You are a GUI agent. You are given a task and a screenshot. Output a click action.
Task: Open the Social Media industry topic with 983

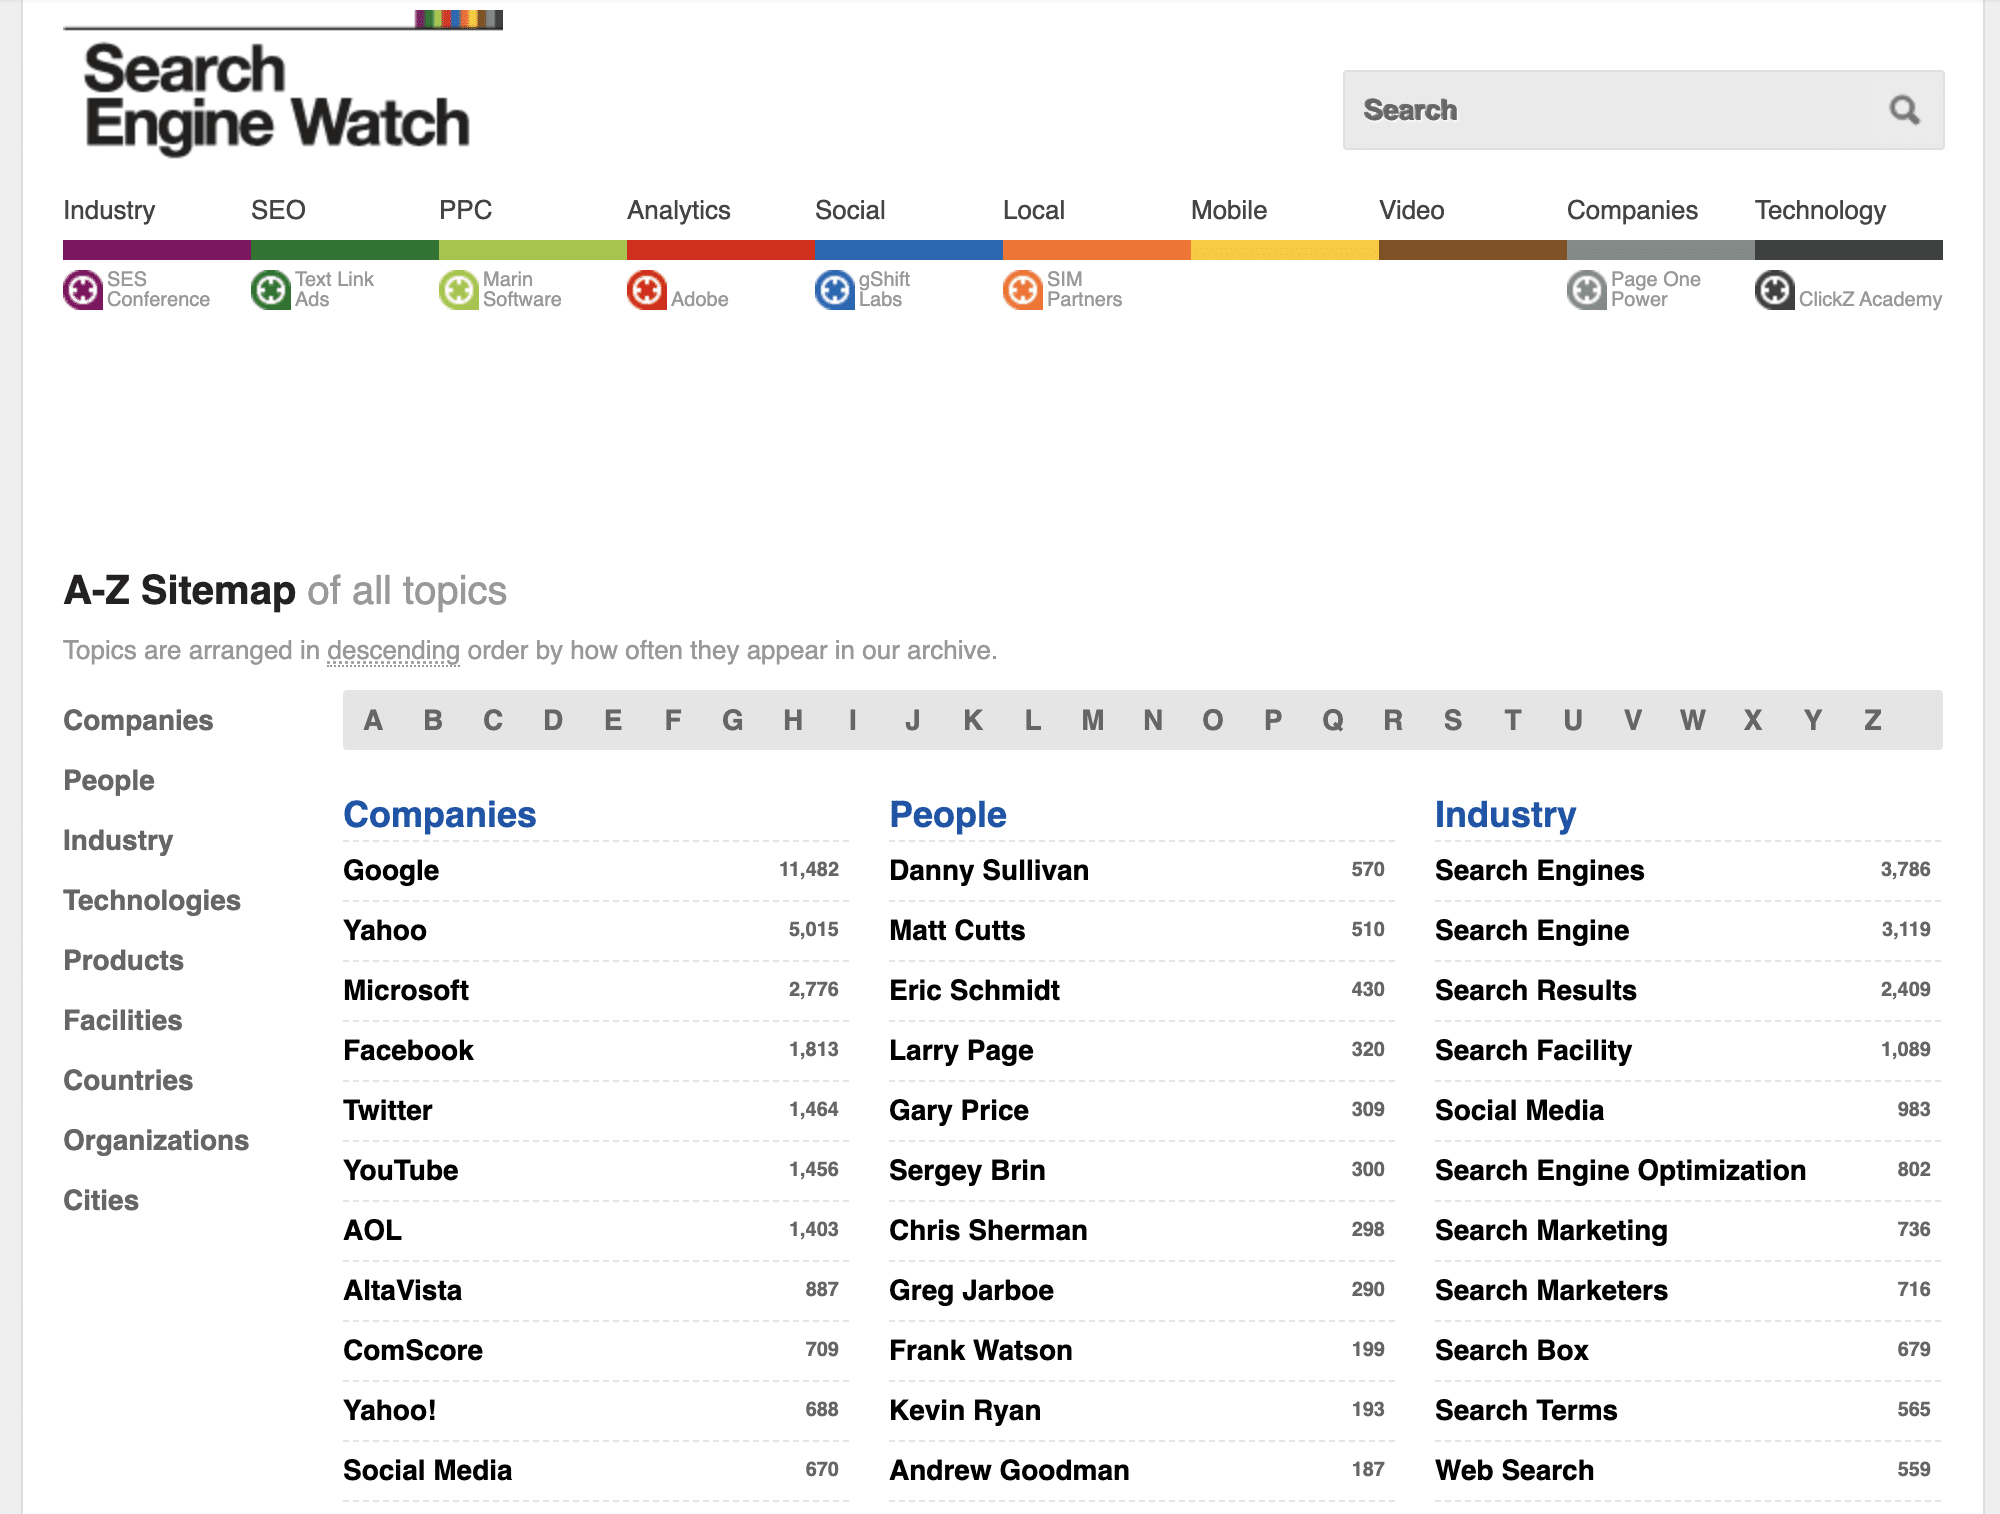[1519, 1110]
